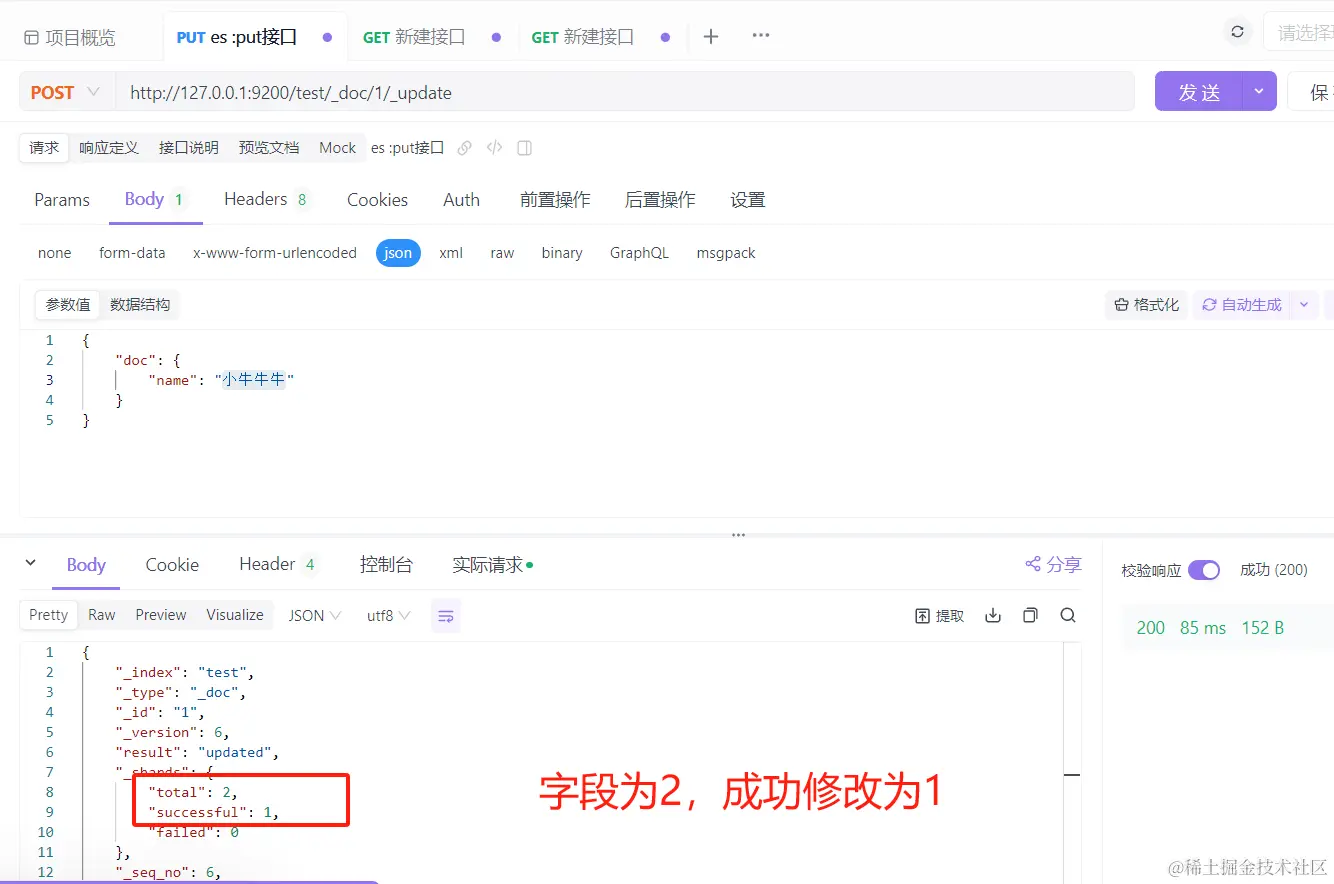Open the response Header tab
Image resolution: width=1334 pixels, height=884 pixels.
click(278, 565)
